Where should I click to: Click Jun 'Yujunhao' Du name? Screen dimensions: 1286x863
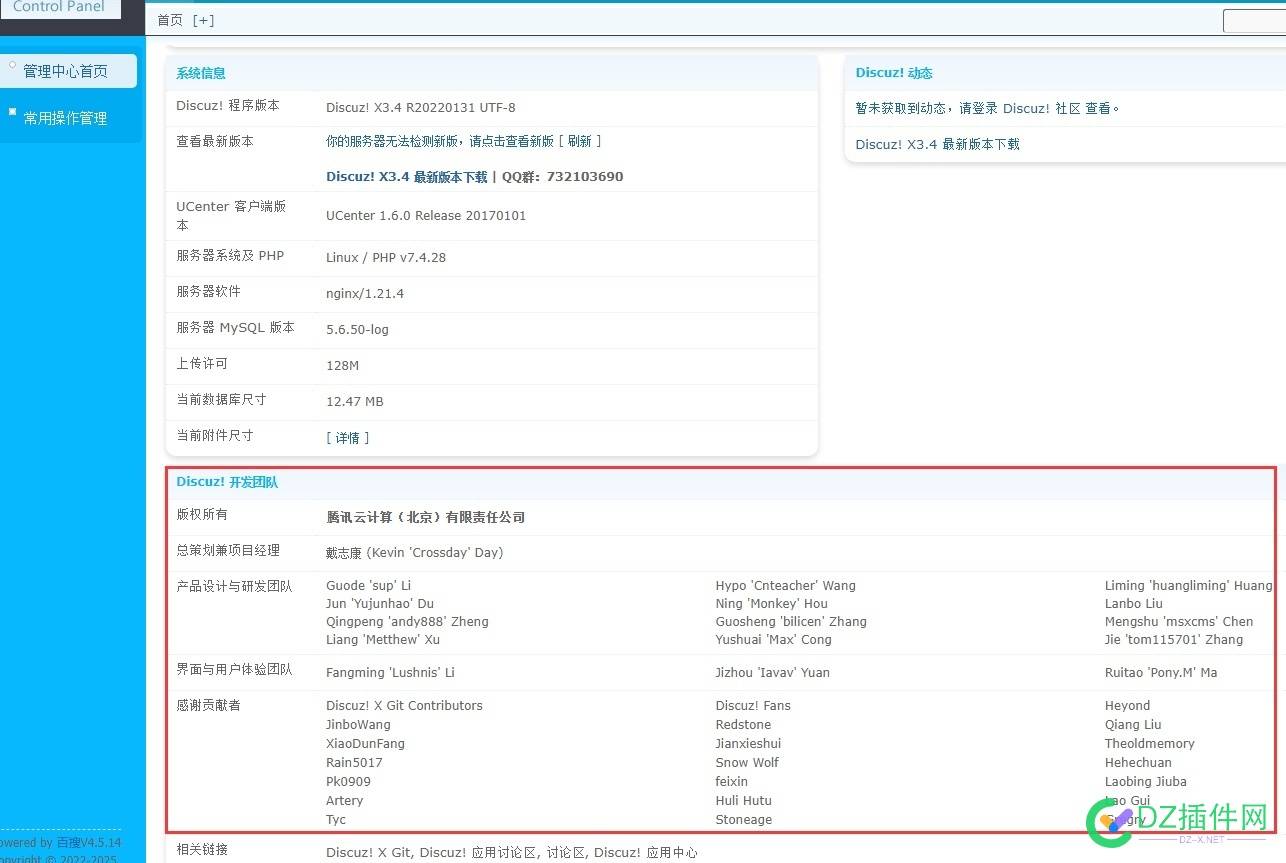click(x=380, y=604)
